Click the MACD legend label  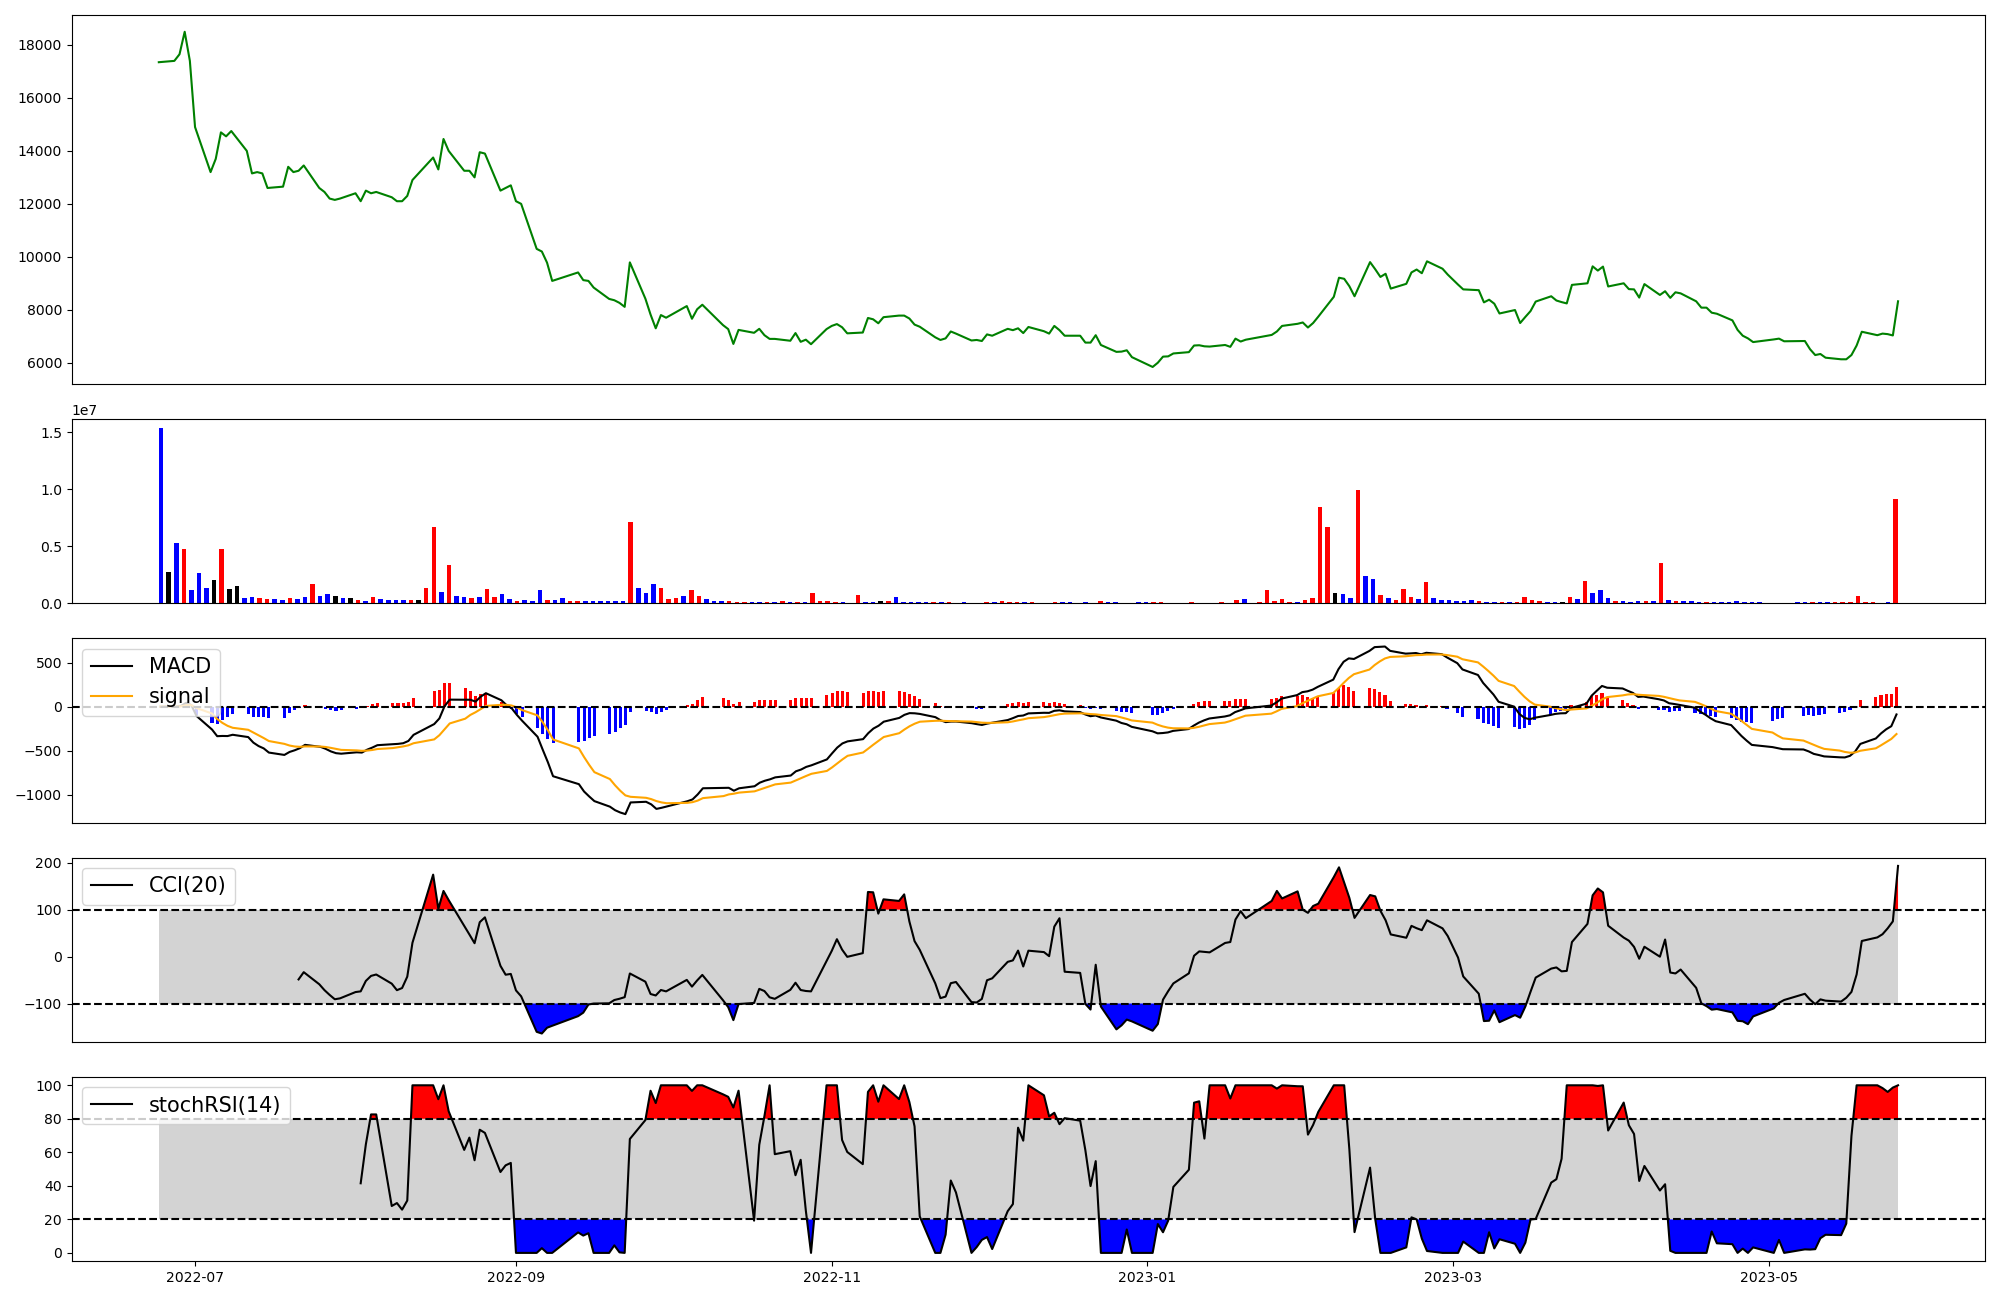click(179, 666)
